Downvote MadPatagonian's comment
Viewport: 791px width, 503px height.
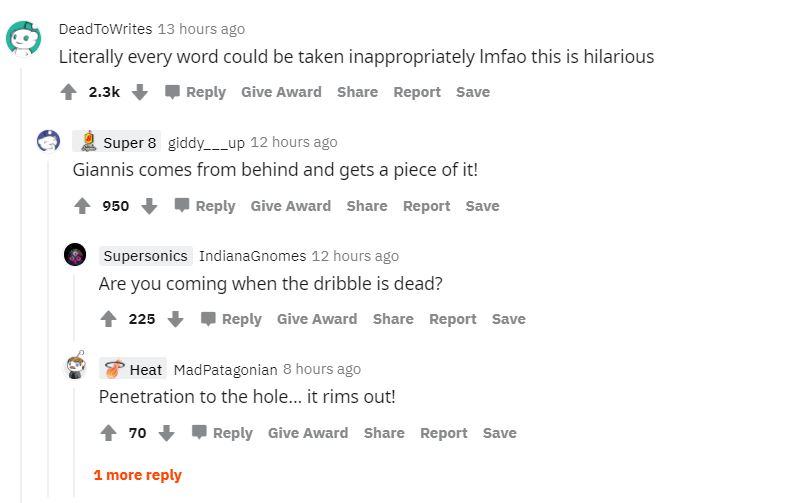167,433
